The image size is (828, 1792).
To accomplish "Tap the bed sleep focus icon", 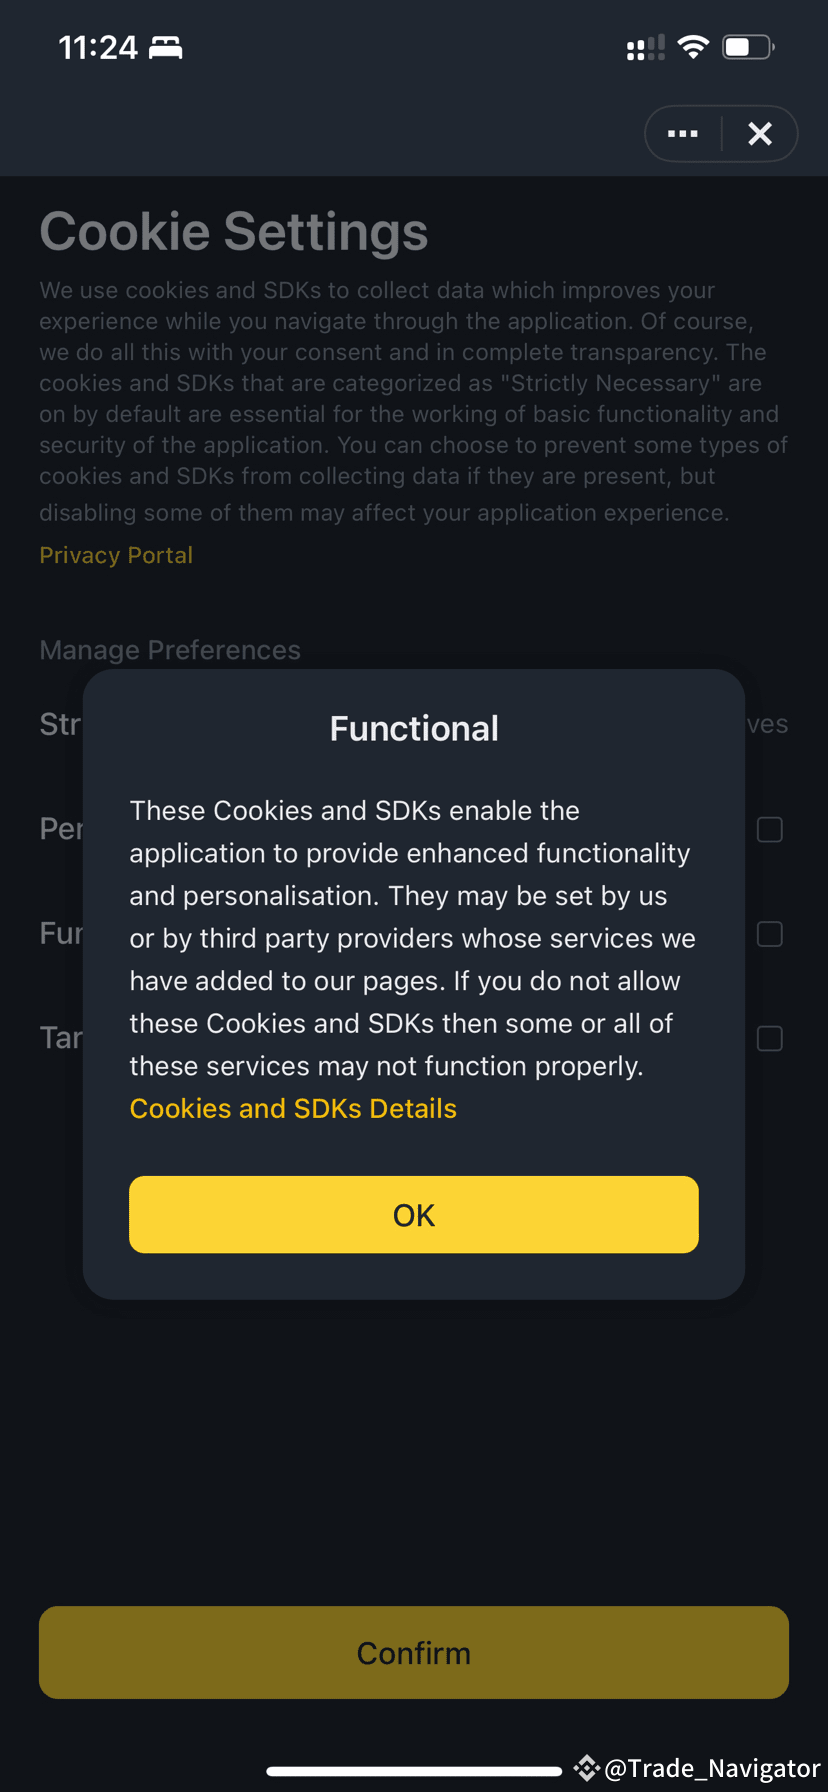I will point(166,47).
